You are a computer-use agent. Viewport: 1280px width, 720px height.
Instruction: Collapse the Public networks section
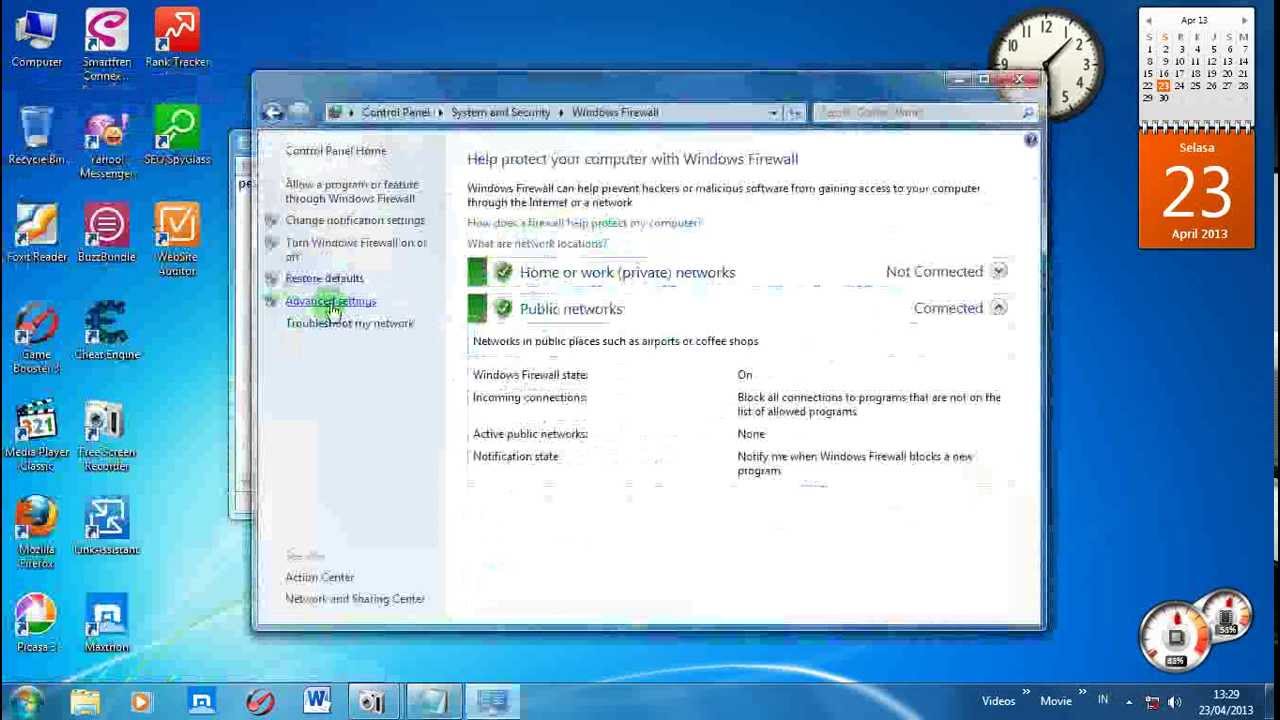point(998,307)
